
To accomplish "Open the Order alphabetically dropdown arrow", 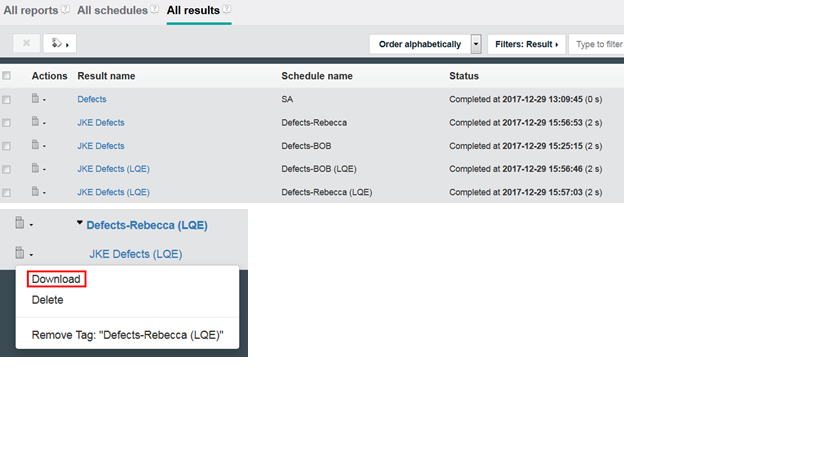I will coord(476,44).
